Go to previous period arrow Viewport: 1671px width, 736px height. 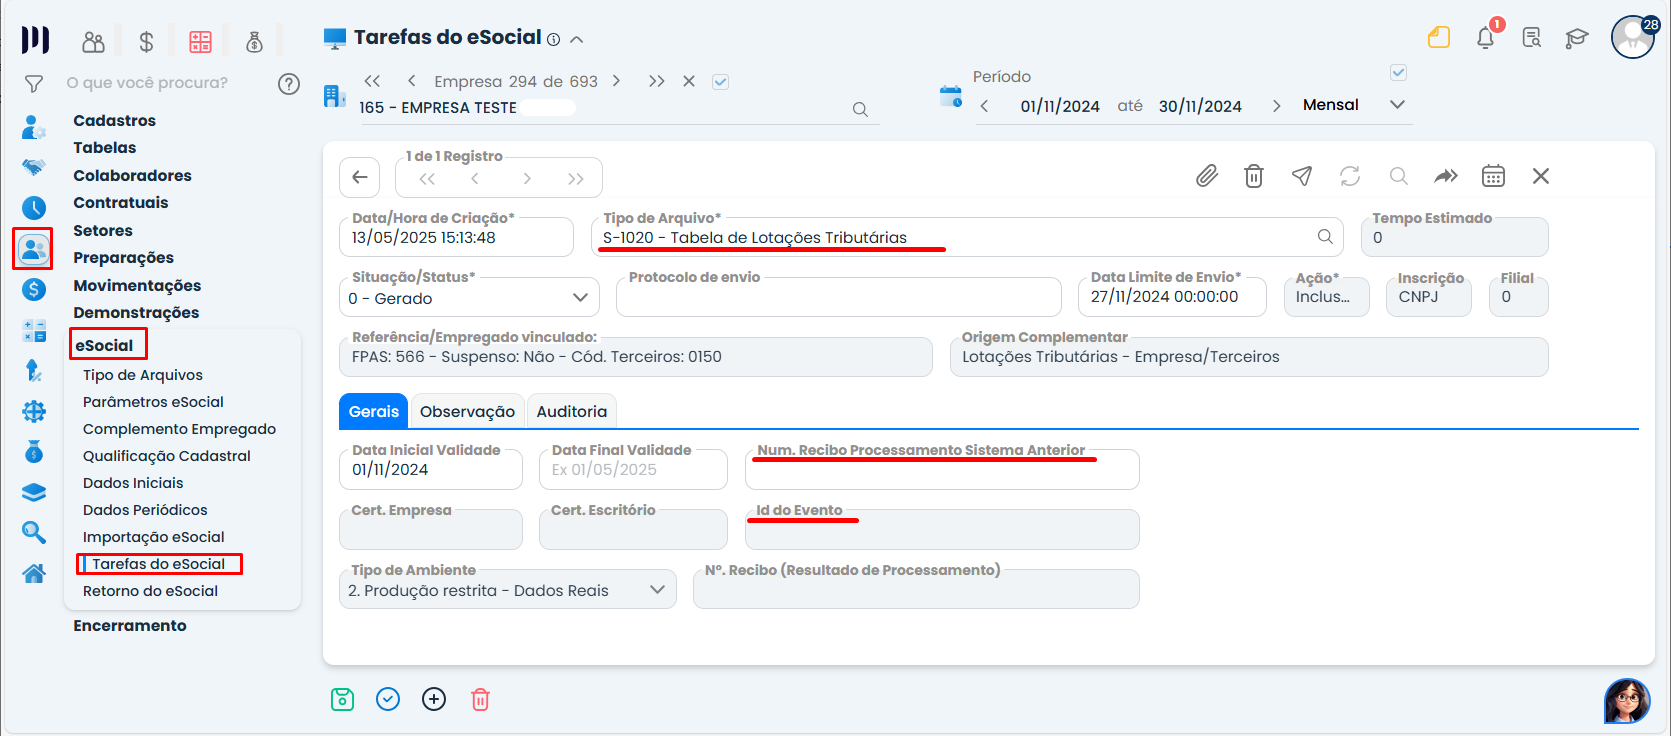[984, 106]
